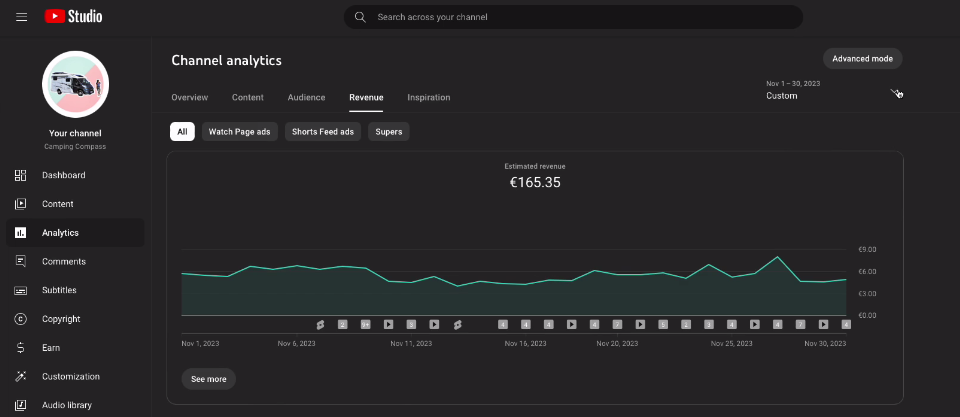
Task: Click the Nov 1, 2023 date label
Action: point(200,344)
